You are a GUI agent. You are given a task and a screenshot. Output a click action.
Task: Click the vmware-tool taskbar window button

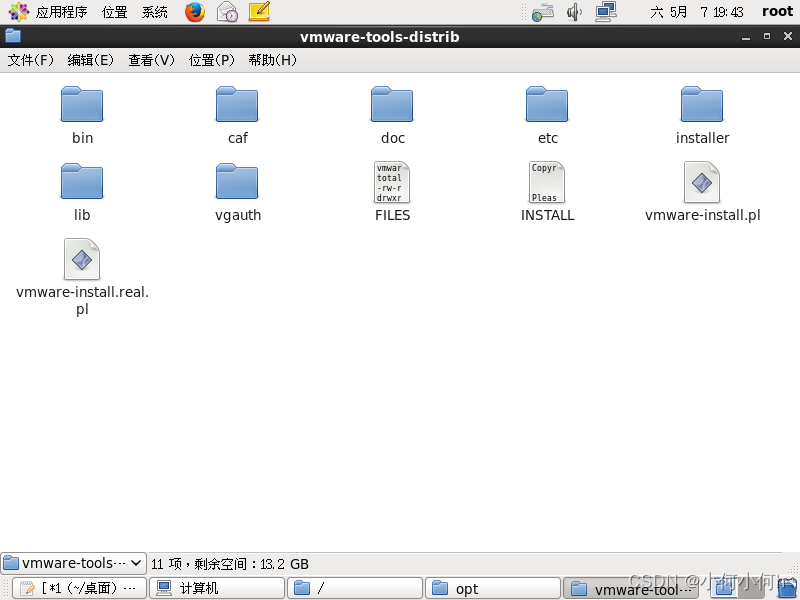(631, 588)
